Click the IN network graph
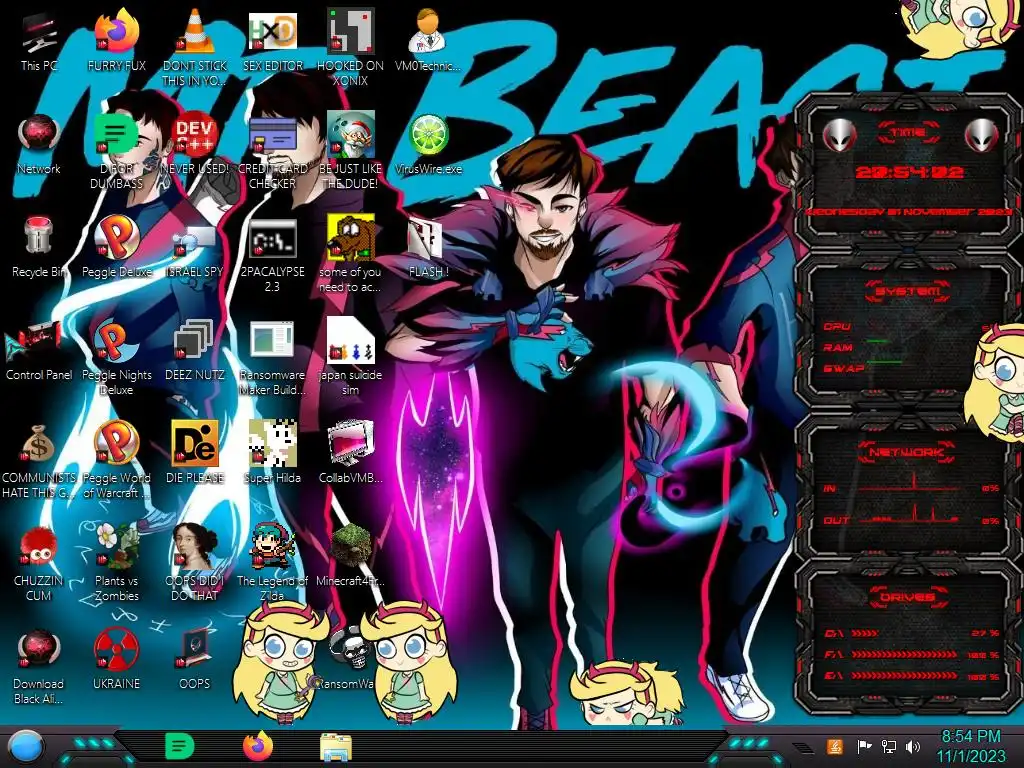 pyautogui.click(x=910, y=483)
